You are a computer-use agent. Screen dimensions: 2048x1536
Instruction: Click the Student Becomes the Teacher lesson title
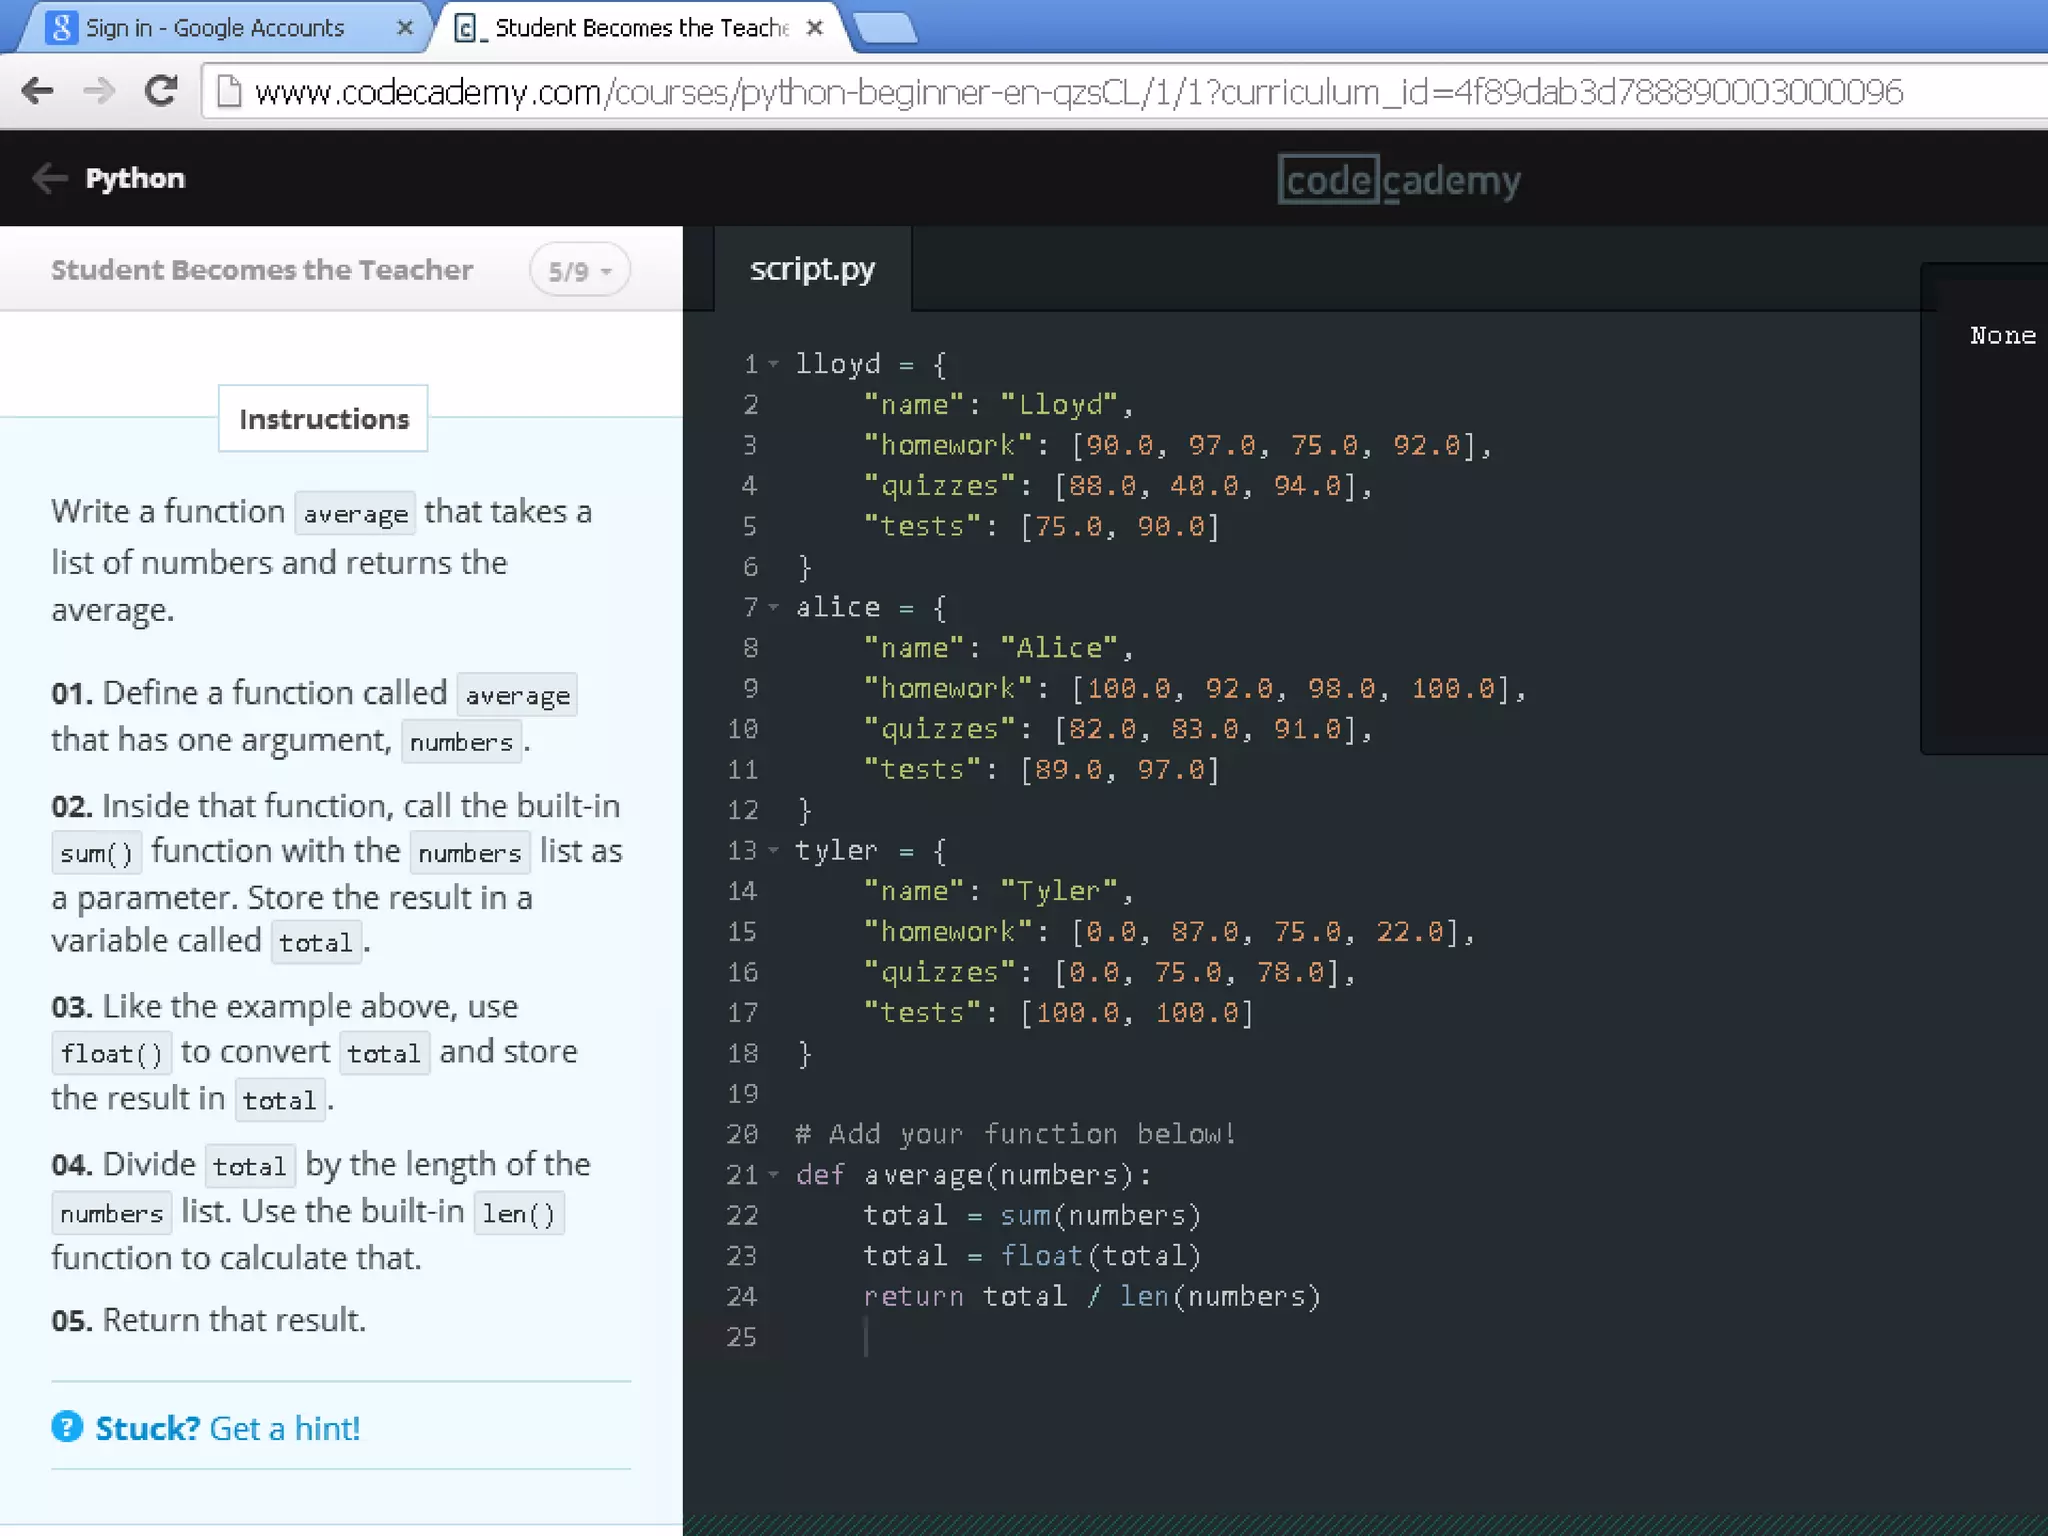pos(262,270)
